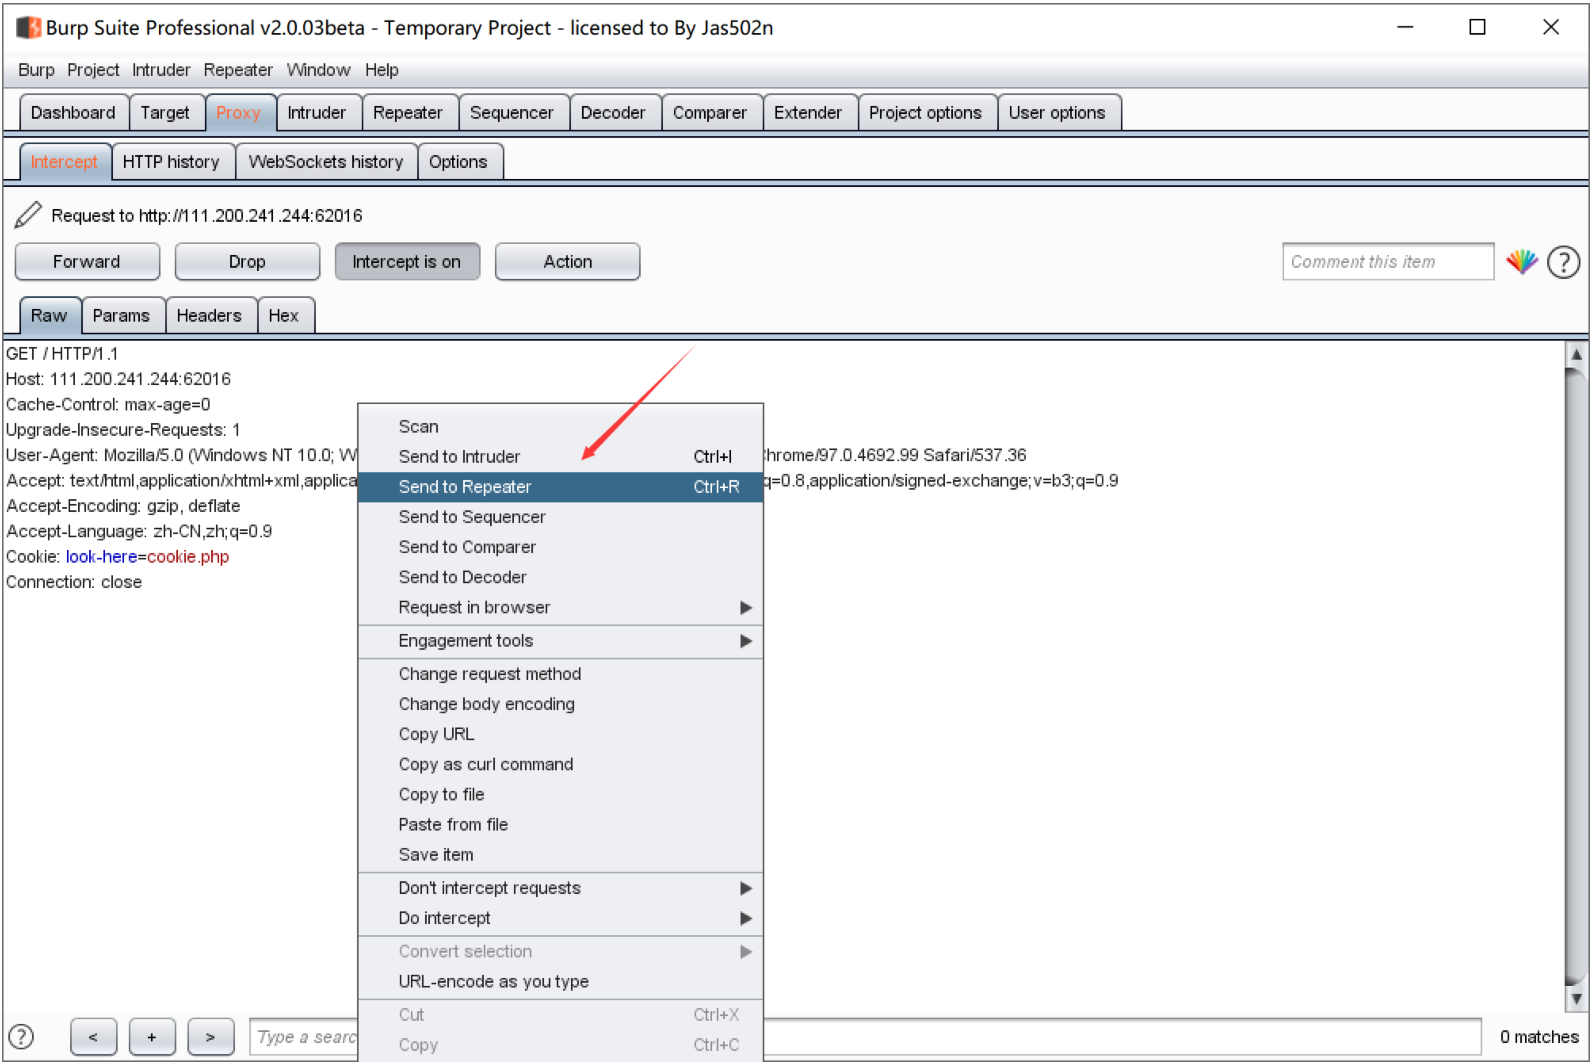Click the Cookie look-here header line
This screenshot has height=1064, width=1593.
pos(118,557)
